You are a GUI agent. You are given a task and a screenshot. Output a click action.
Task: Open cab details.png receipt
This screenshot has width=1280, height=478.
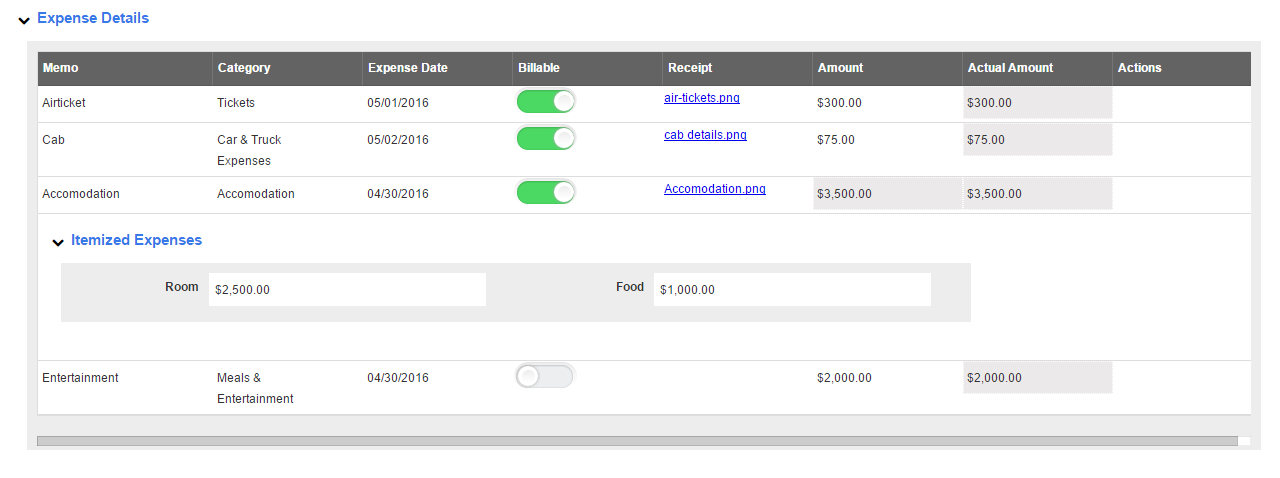pos(705,135)
